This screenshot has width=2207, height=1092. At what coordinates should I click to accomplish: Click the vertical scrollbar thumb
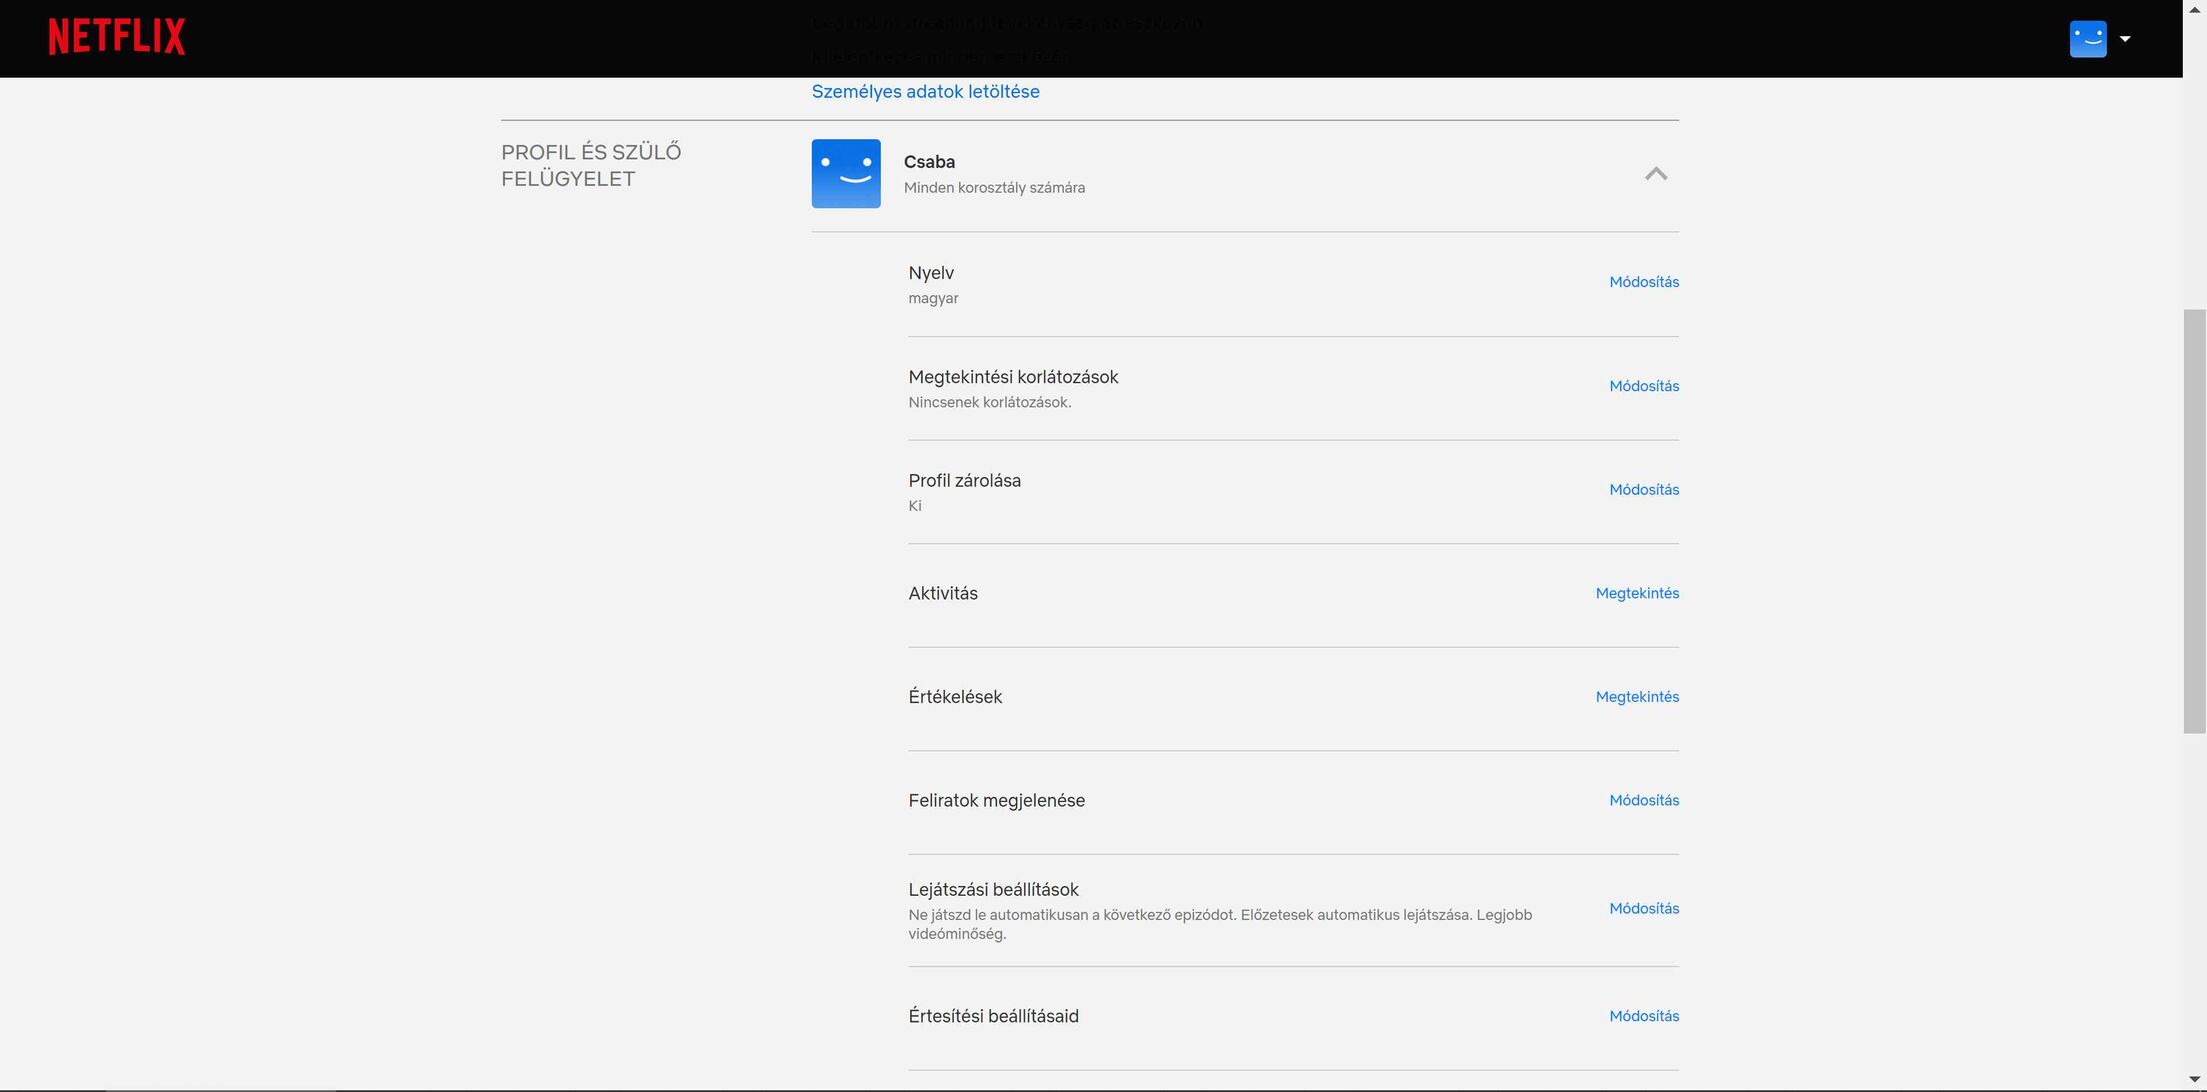tap(2194, 520)
